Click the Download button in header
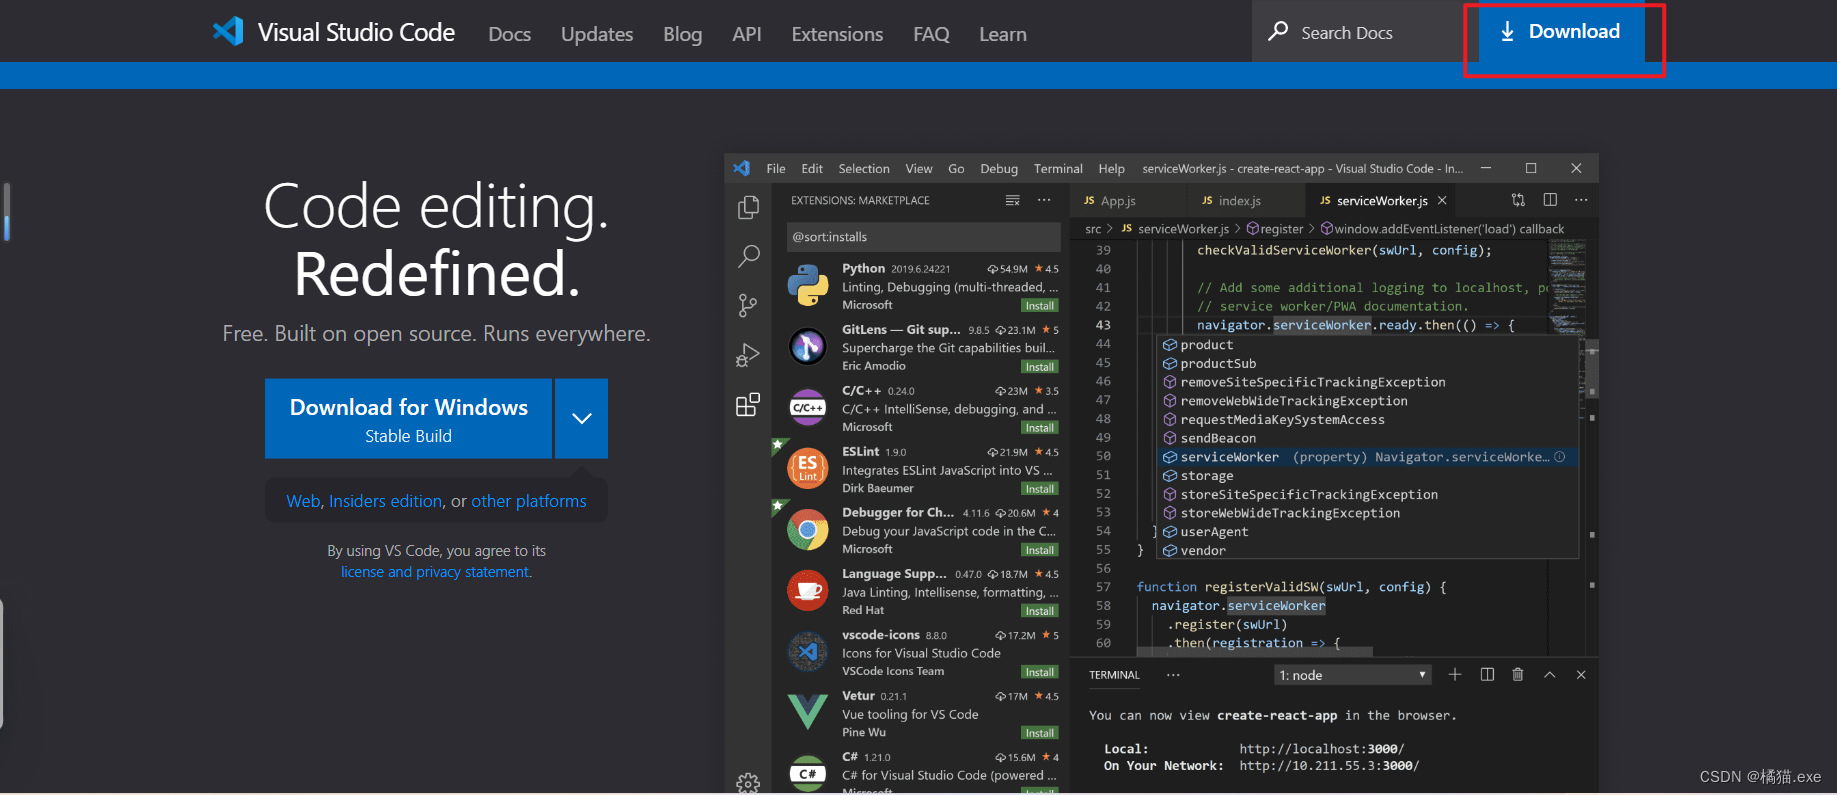 pos(1561,32)
